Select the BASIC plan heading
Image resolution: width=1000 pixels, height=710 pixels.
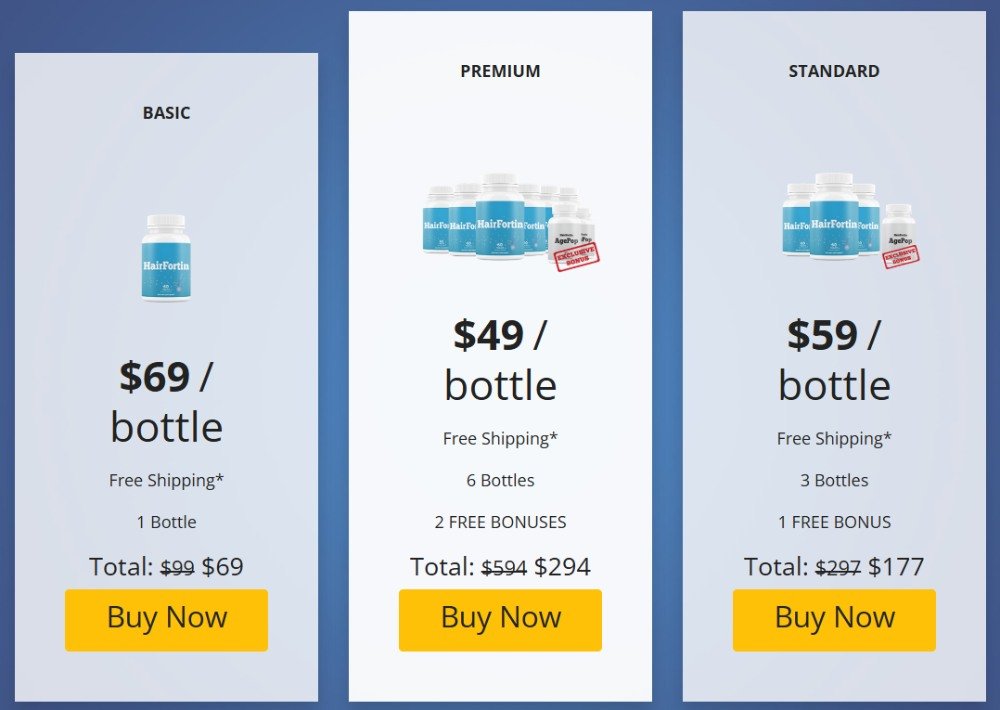click(166, 113)
